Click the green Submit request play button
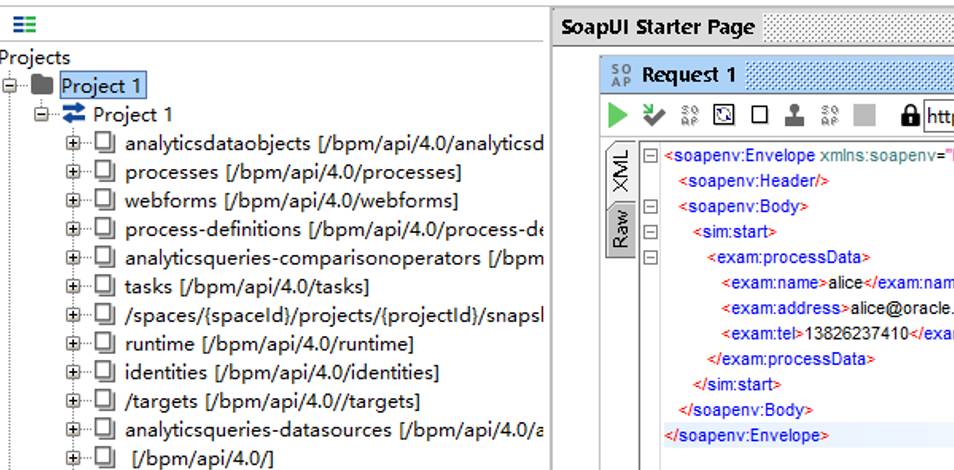Image resolution: width=954 pixels, height=470 pixels. pos(618,115)
